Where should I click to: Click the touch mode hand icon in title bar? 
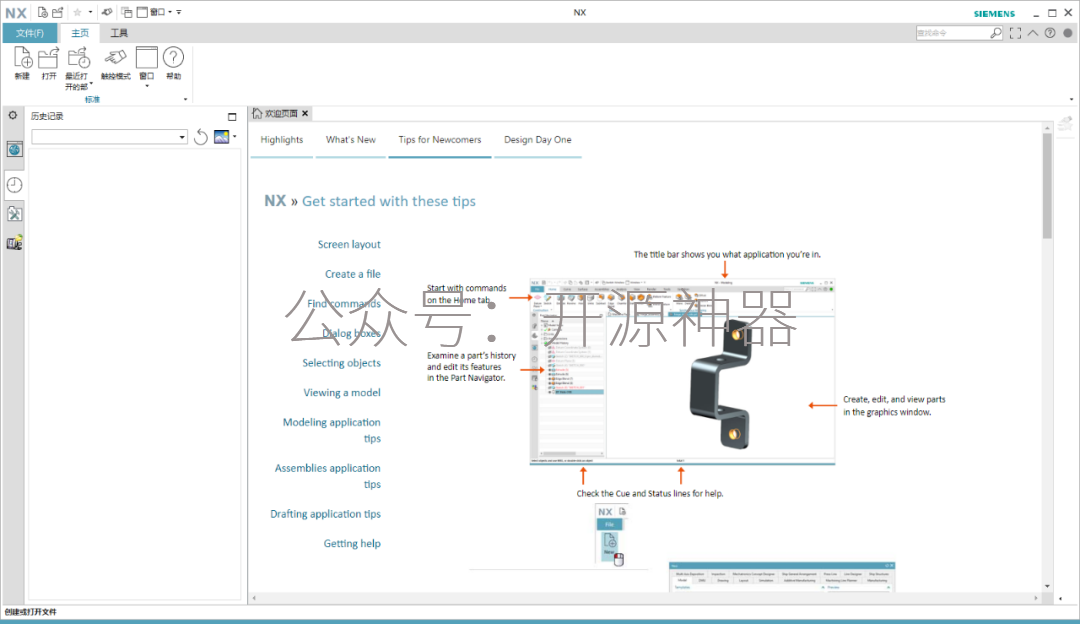tap(107, 12)
